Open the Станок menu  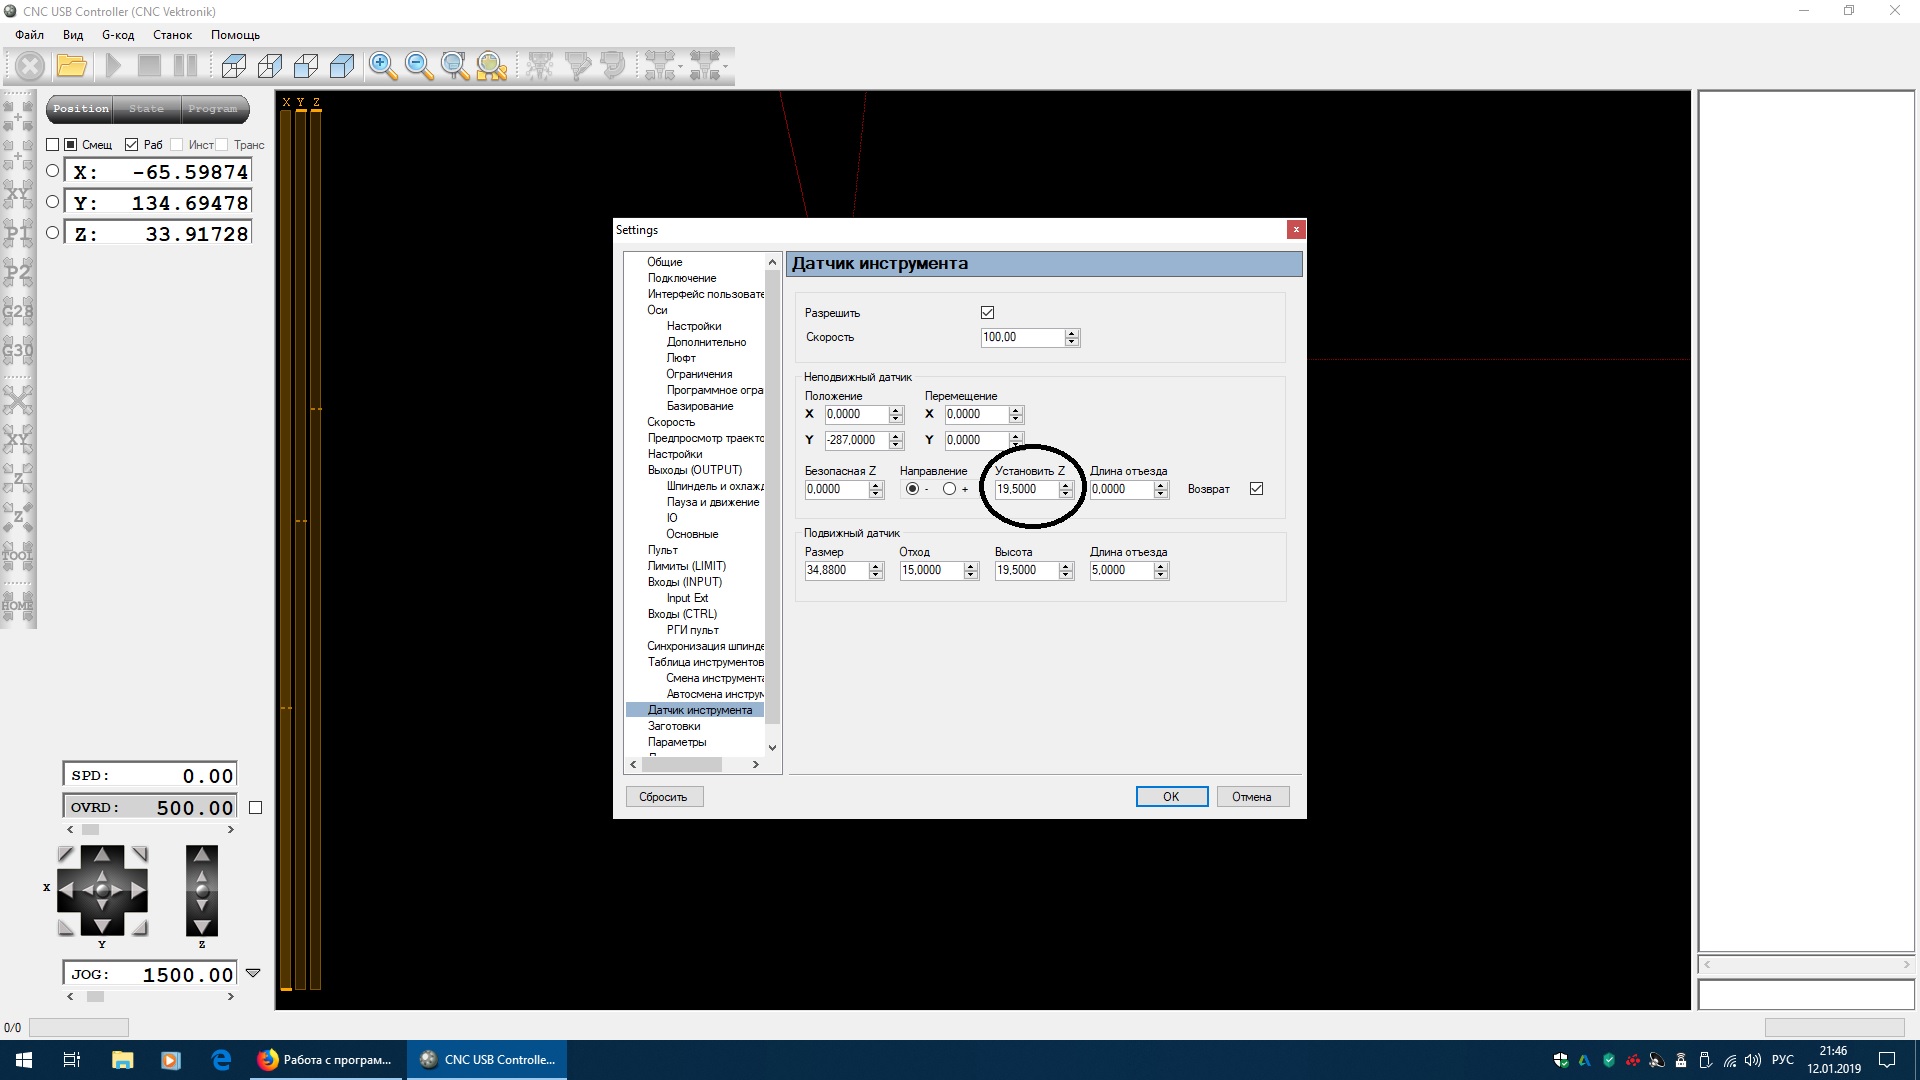point(172,35)
